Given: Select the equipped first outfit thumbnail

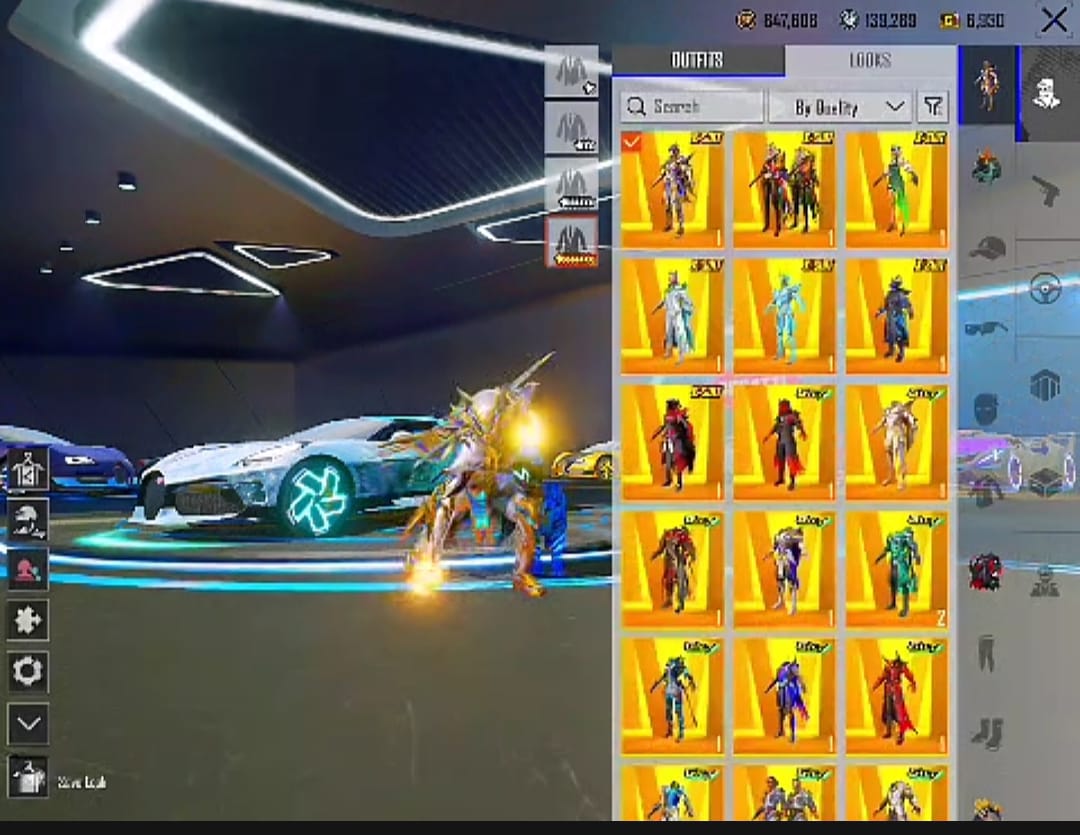Looking at the screenshot, I should [x=672, y=189].
